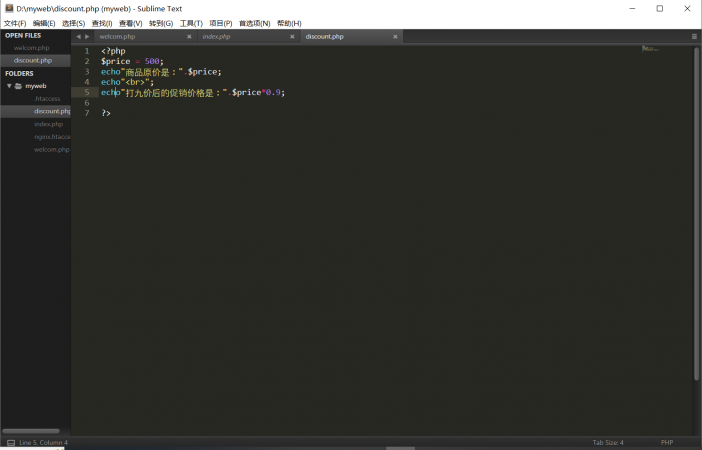This screenshot has width=702, height=450.
Task: Open the 项目(P) menu
Action: pyautogui.click(x=221, y=23)
